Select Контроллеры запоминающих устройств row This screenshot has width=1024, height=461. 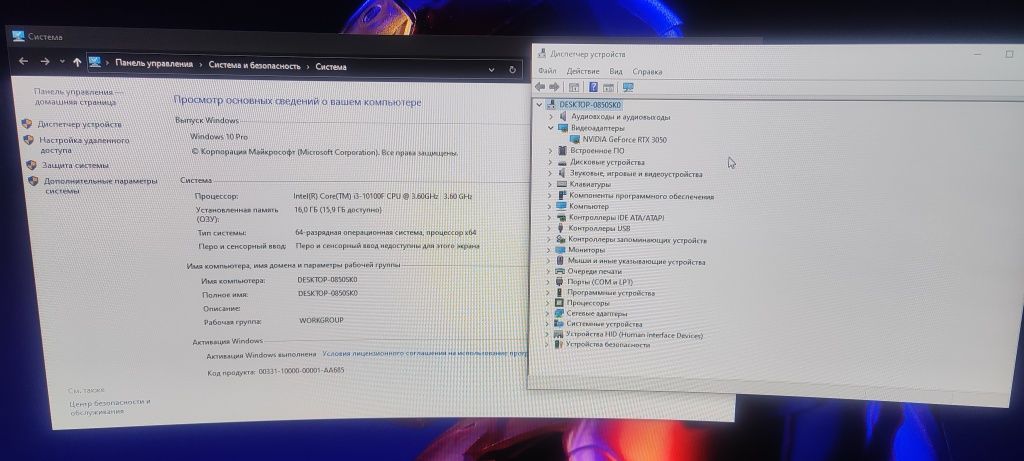(x=637, y=240)
